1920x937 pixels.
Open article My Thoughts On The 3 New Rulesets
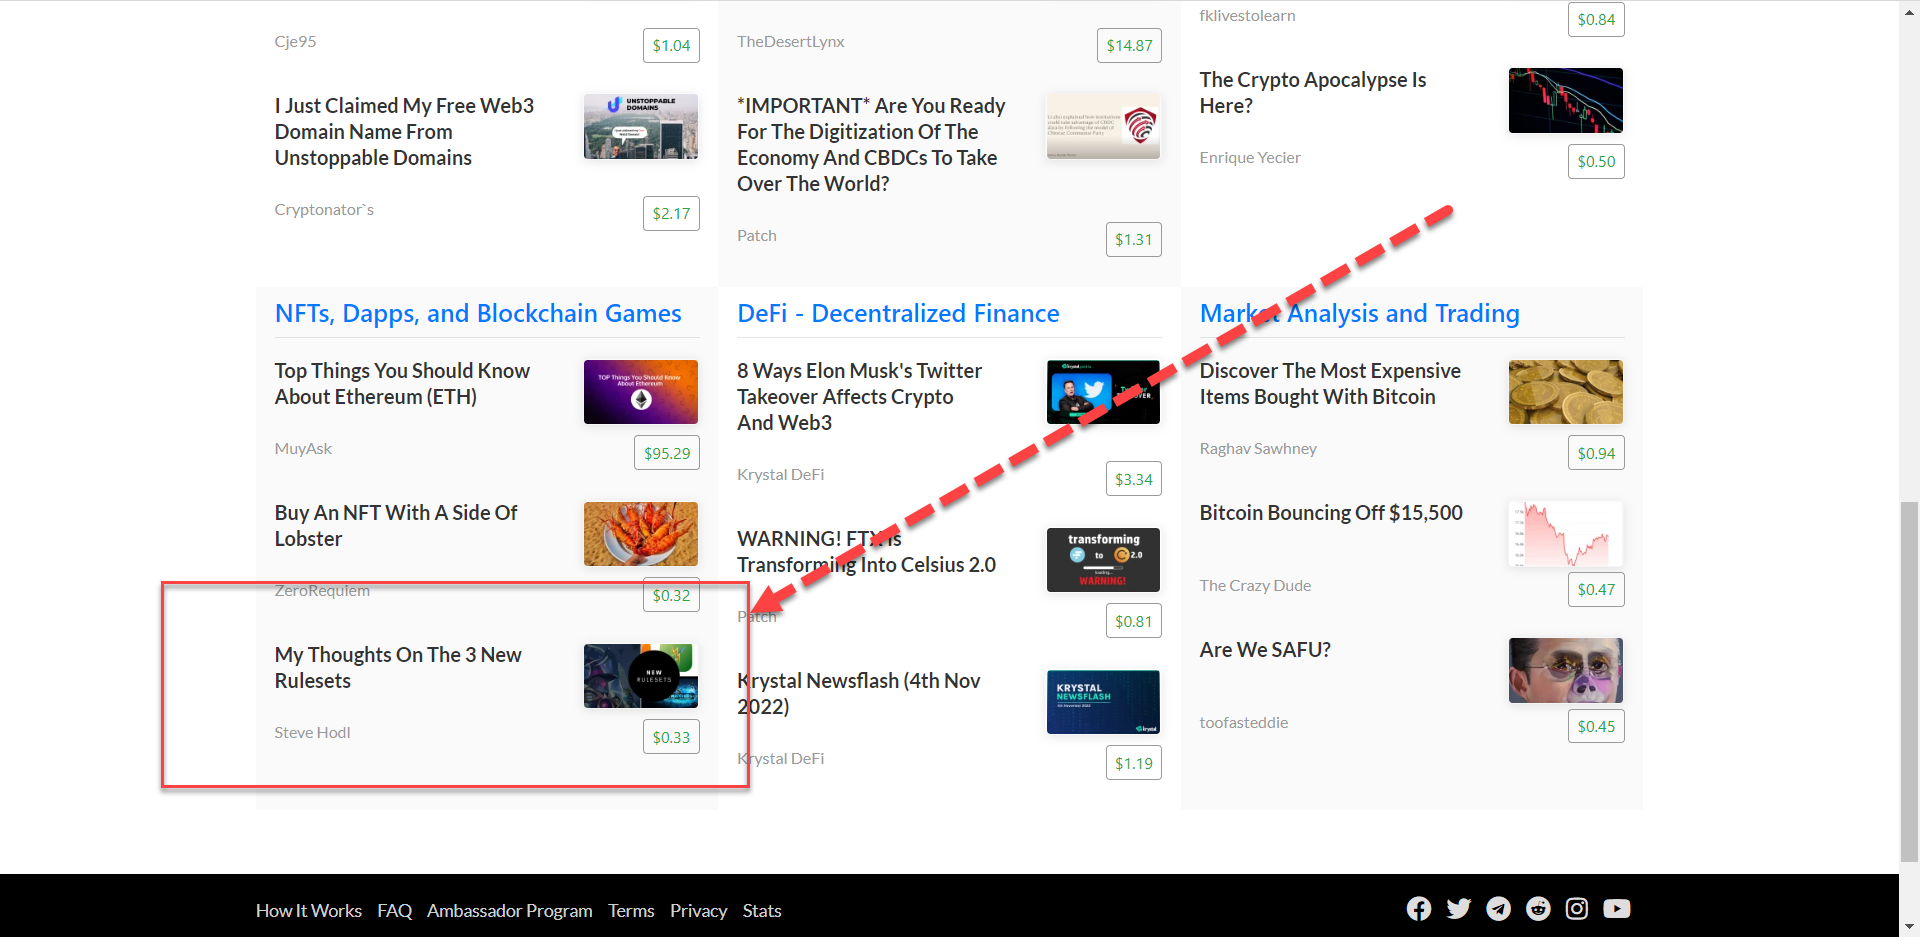pos(398,668)
